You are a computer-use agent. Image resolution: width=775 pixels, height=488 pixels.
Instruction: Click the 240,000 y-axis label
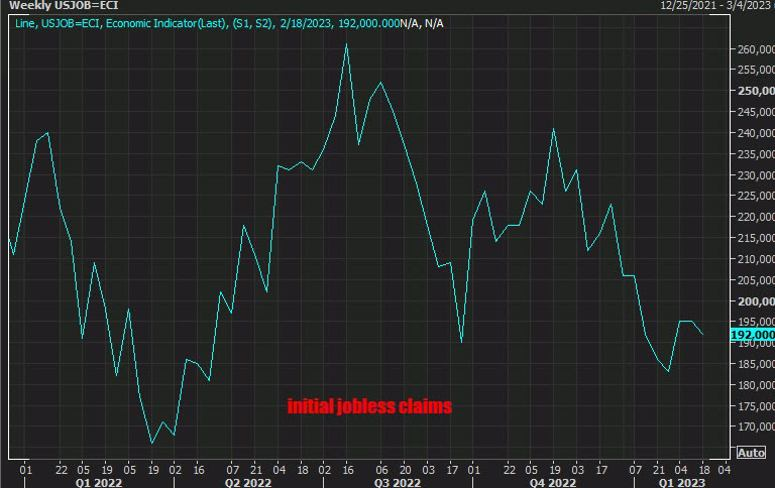coord(755,132)
